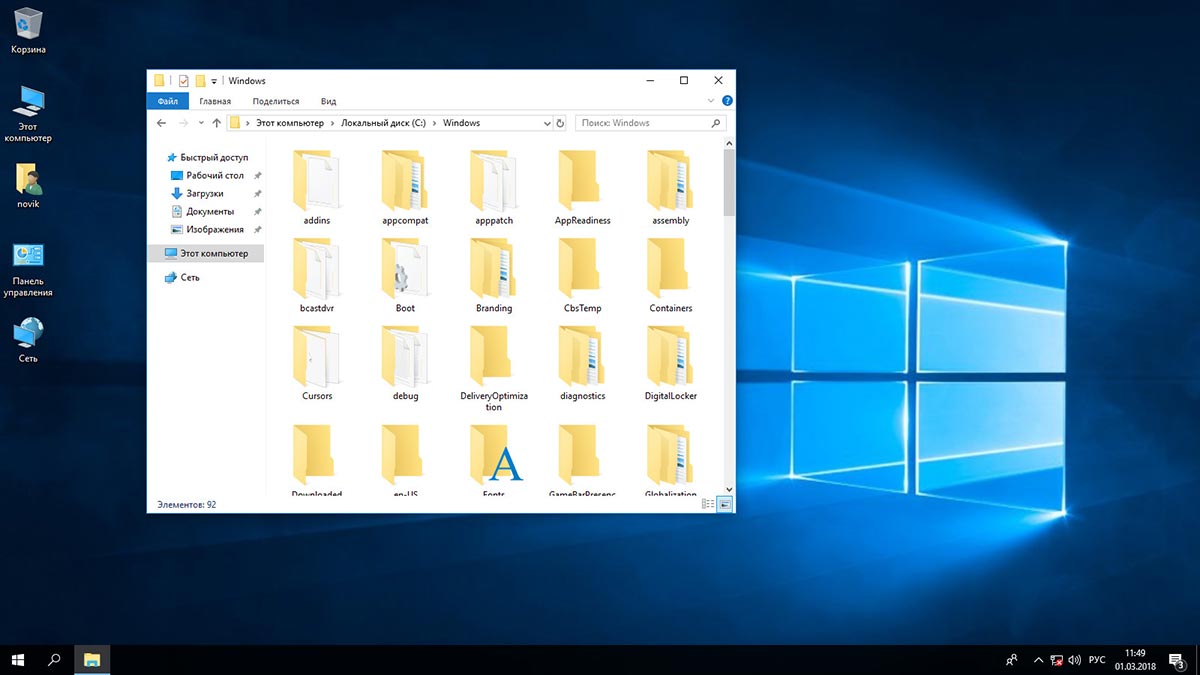Open recent locations dropdown arrow
This screenshot has height=675, width=1200.
[201, 123]
